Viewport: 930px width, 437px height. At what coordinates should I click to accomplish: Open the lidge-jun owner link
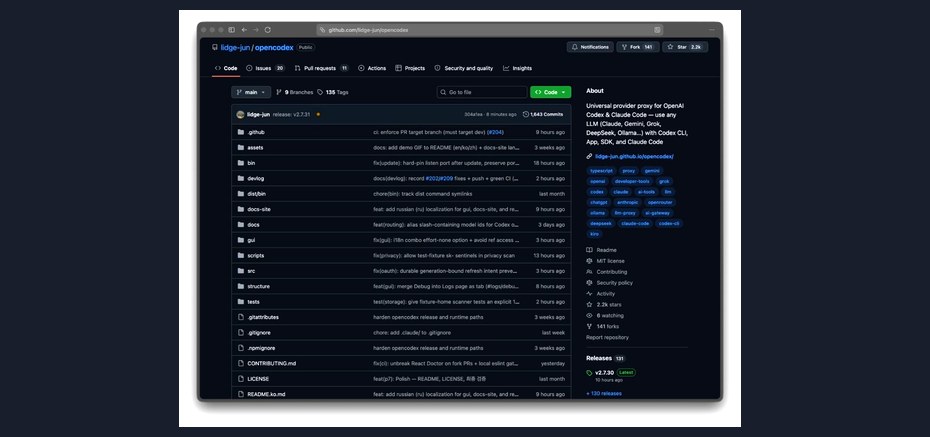click(235, 47)
